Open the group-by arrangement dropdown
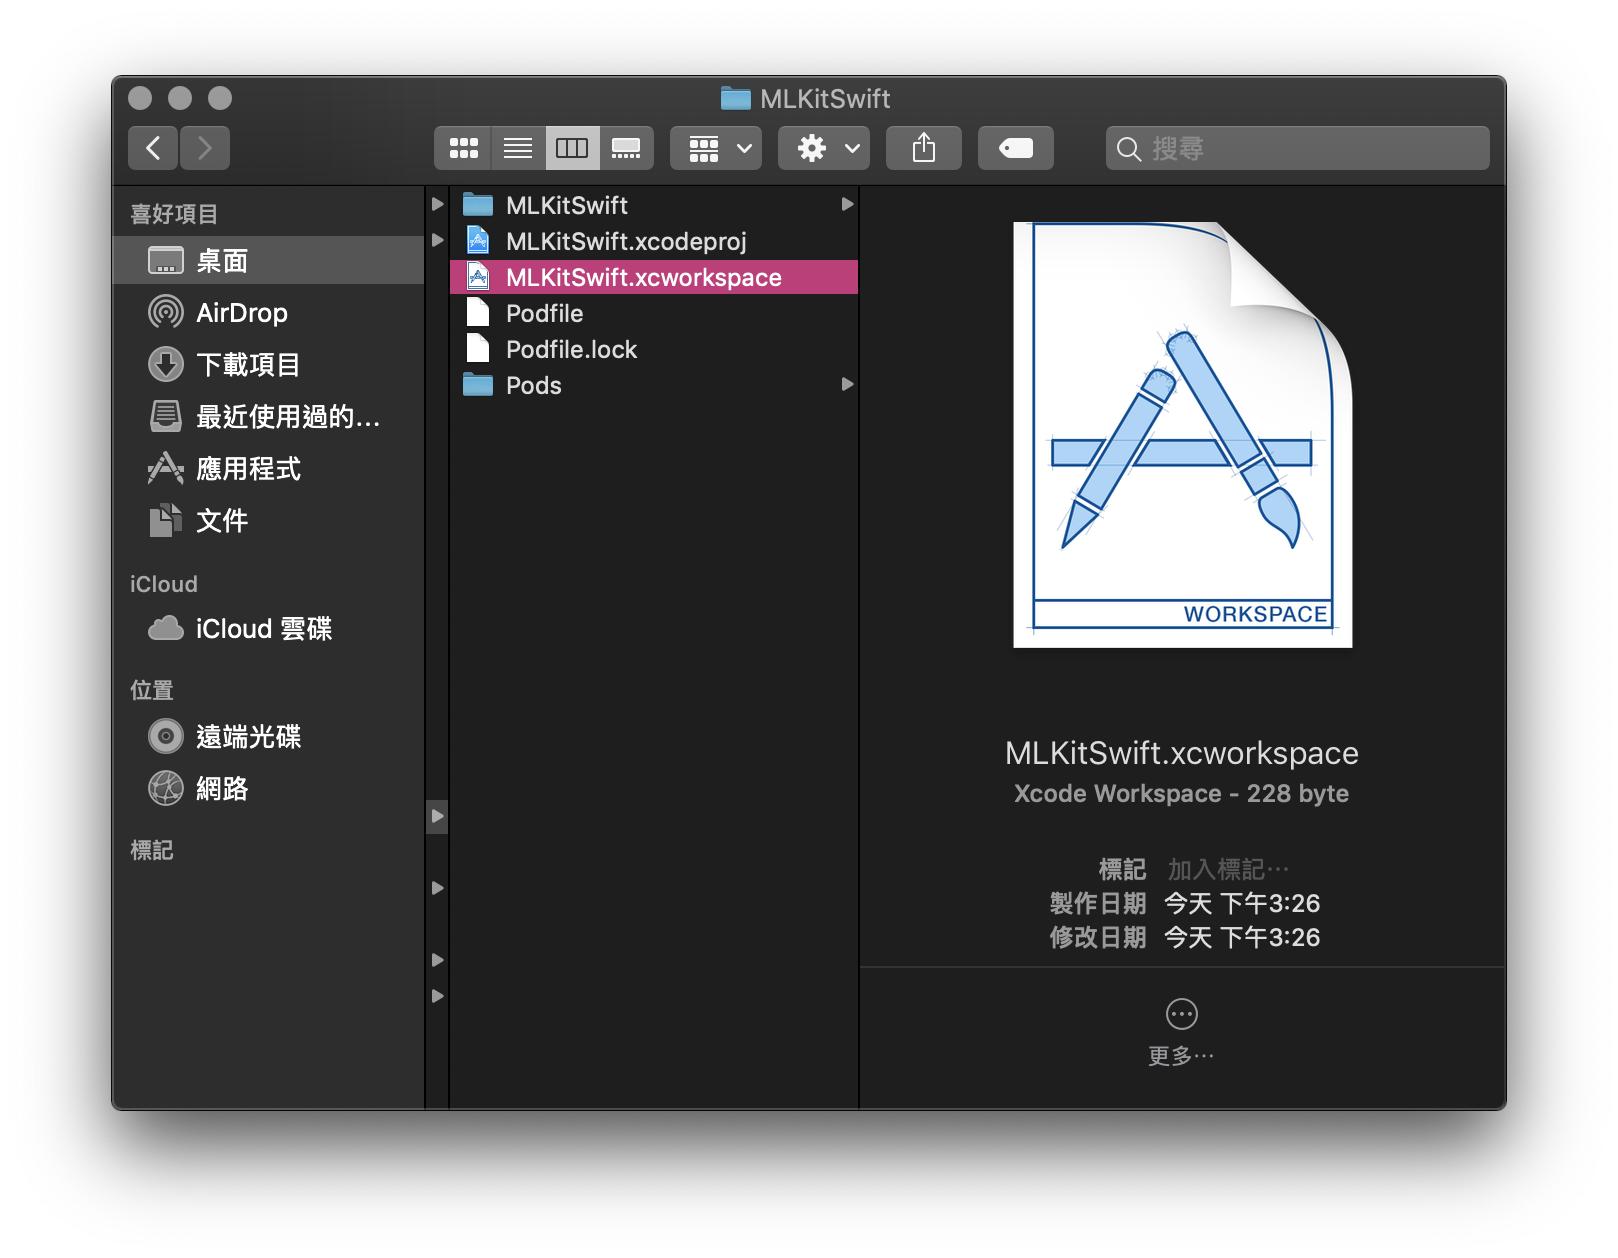1618x1258 pixels. (x=716, y=148)
